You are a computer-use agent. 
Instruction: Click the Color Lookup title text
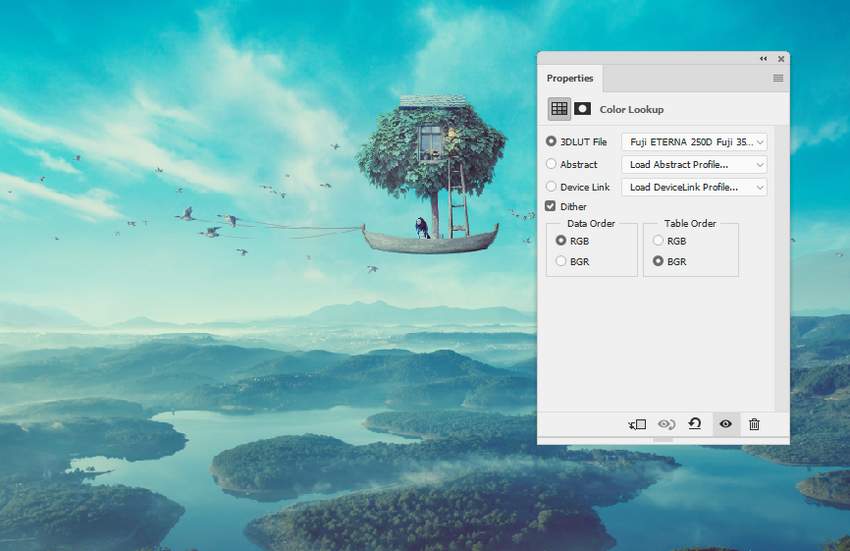tap(632, 110)
